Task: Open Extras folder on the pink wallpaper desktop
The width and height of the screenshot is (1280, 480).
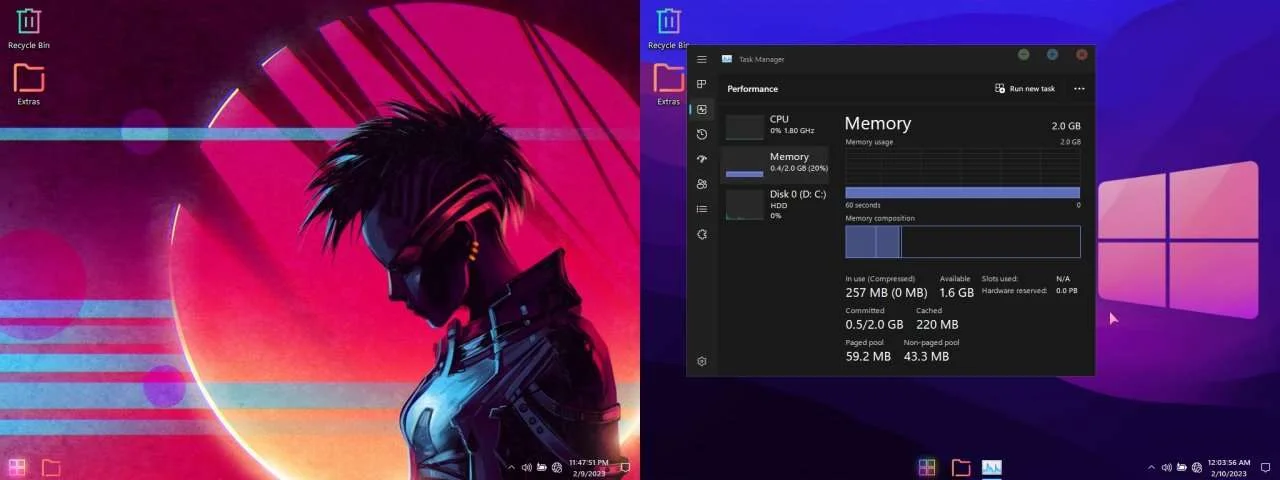Action: (x=29, y=84)
